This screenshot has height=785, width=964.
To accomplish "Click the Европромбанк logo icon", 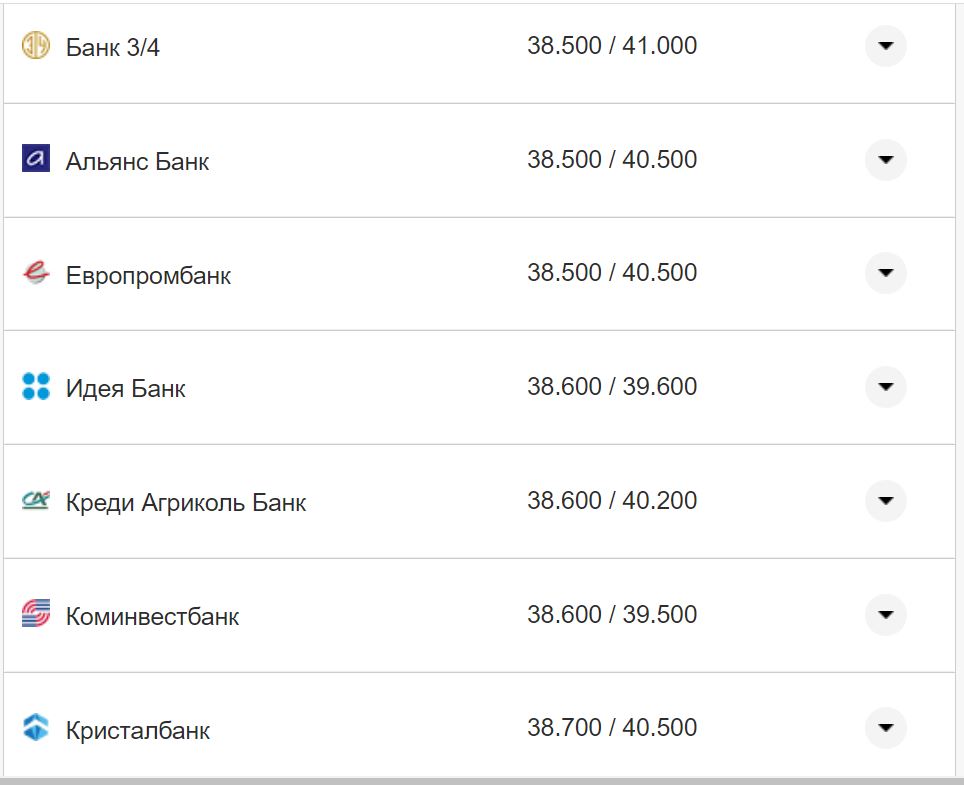I will [x=36, y=273].
